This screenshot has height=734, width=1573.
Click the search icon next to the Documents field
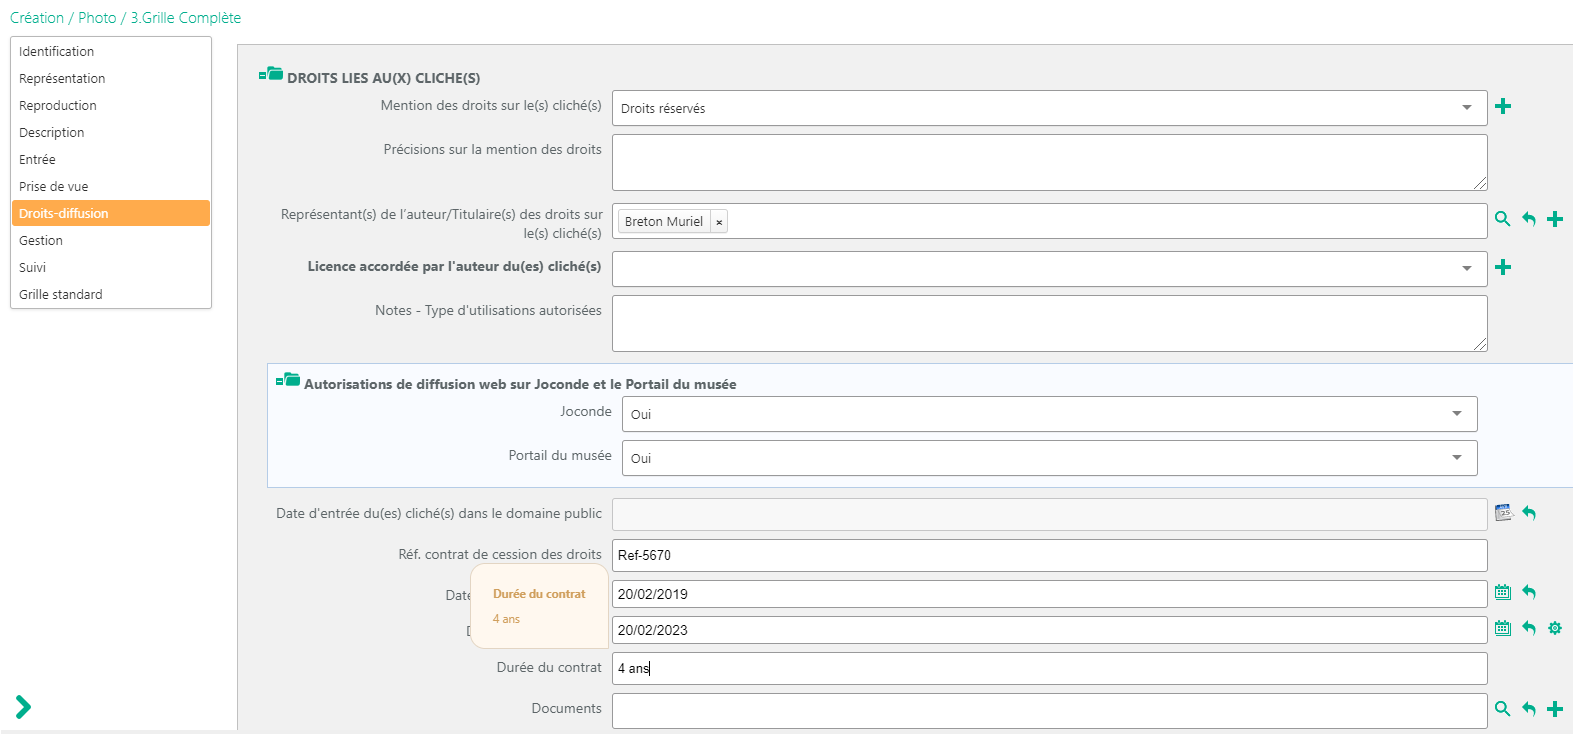coord(1502,709)
